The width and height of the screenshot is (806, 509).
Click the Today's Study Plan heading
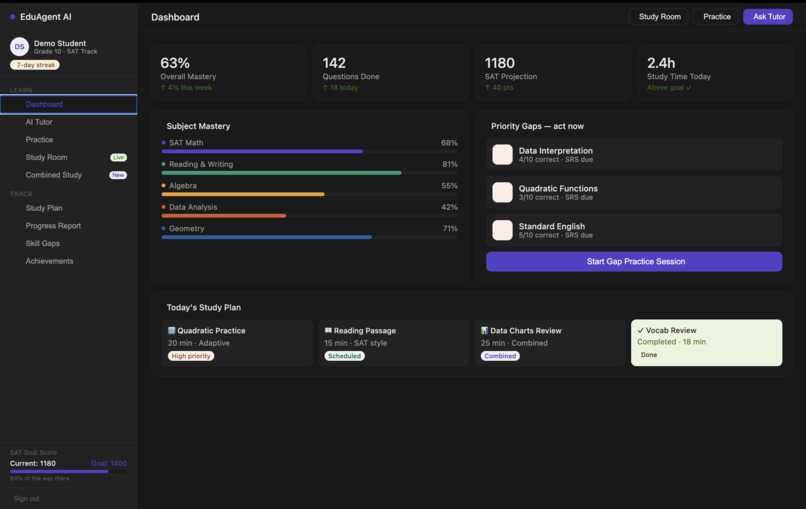click(x=204, y=307)
